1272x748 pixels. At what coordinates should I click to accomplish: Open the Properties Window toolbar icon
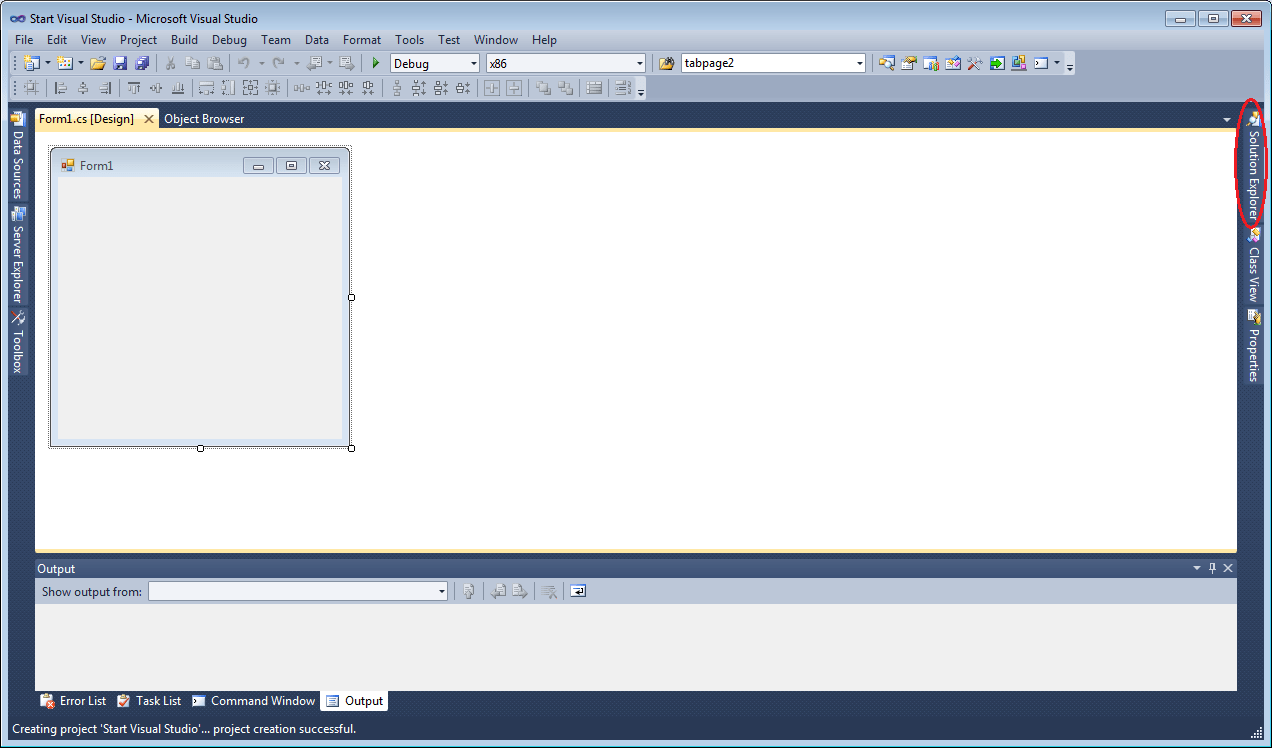908,63
